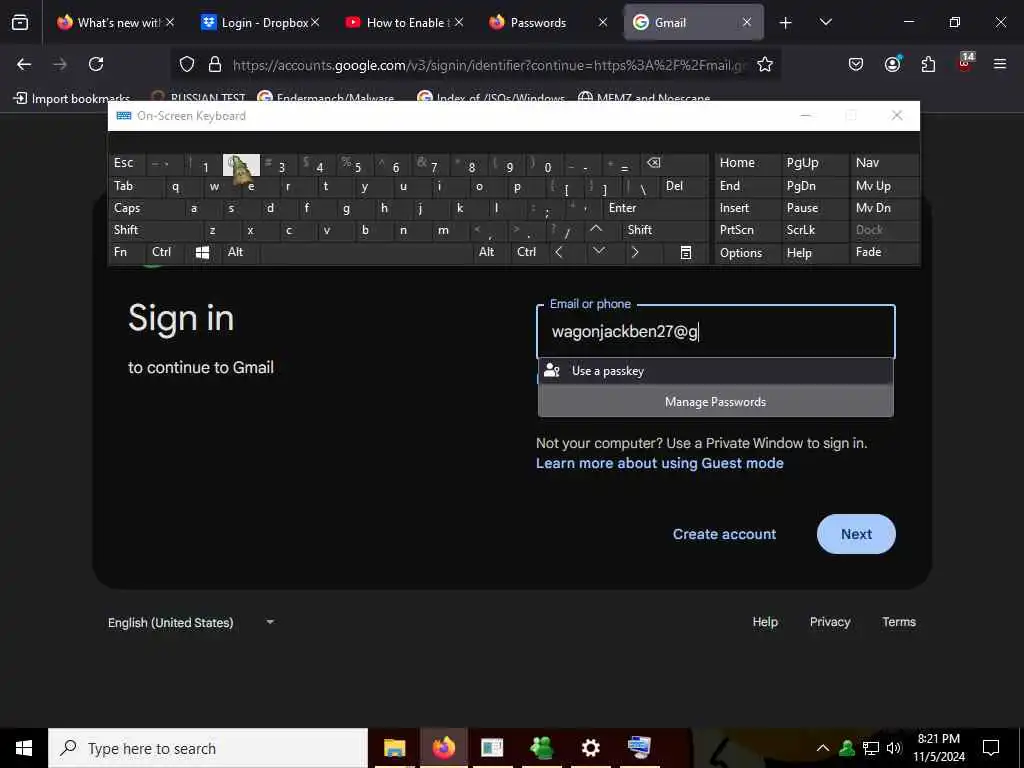This screenshot has width=1024, height=768.
Task: Click the Help key on On-Screen Keyboard
Action: (x=814, y=253)
